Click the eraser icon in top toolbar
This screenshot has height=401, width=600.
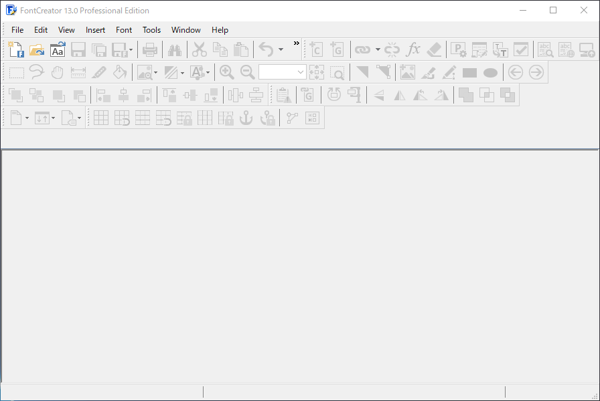click(x=434, y=50)
